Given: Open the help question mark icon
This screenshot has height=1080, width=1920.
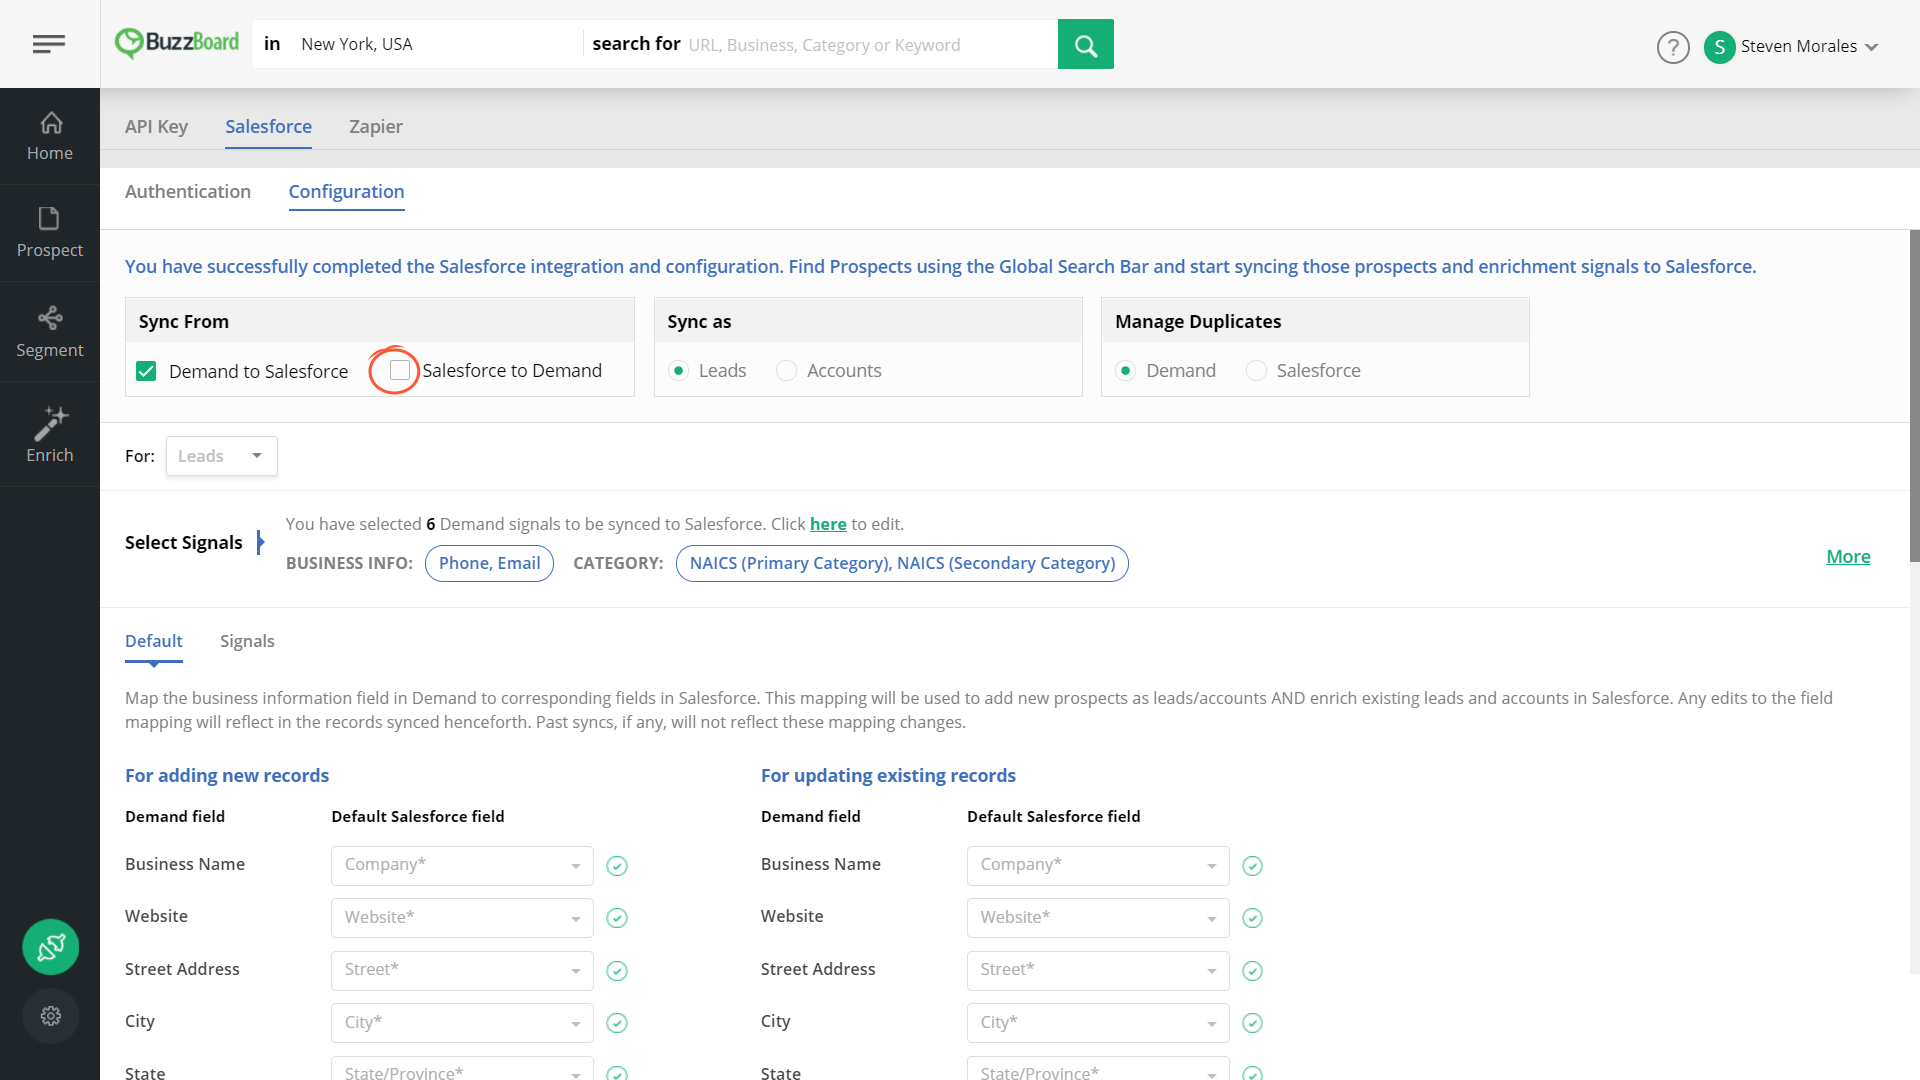Looking at the screenshot, I should coord(1673,47).
